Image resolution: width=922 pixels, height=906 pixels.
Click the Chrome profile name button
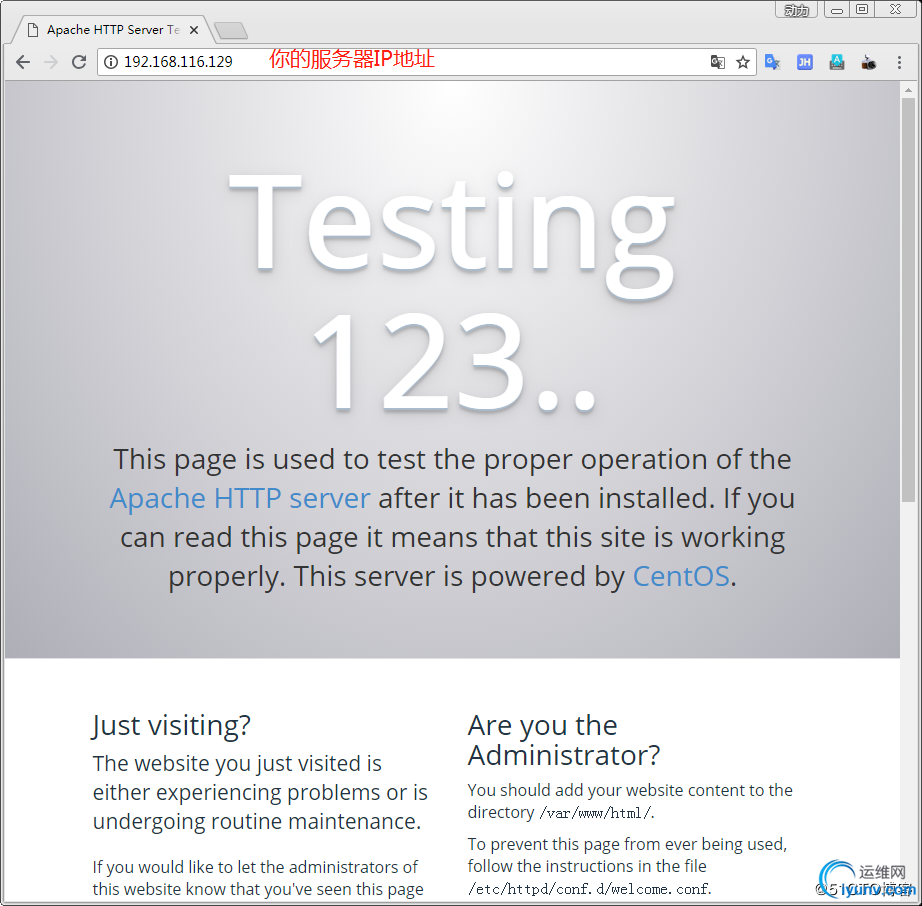coord(796,10)
